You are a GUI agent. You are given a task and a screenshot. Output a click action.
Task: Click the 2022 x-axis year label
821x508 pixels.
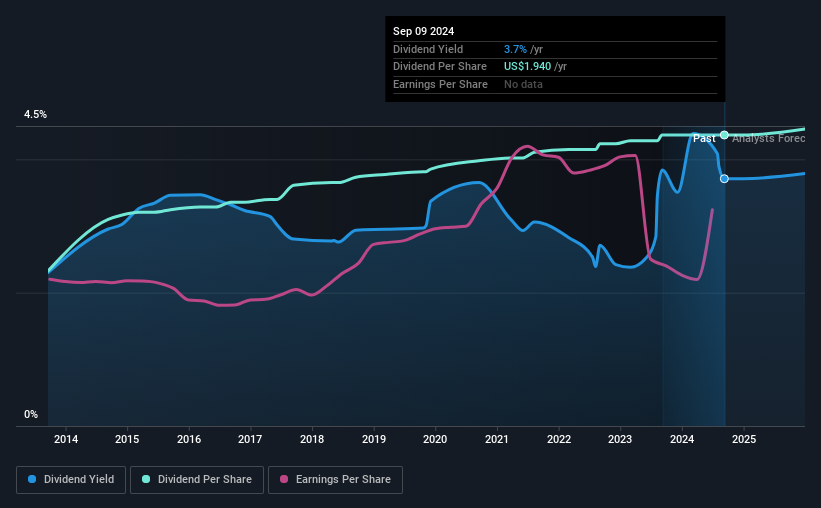tap(559, 439)
